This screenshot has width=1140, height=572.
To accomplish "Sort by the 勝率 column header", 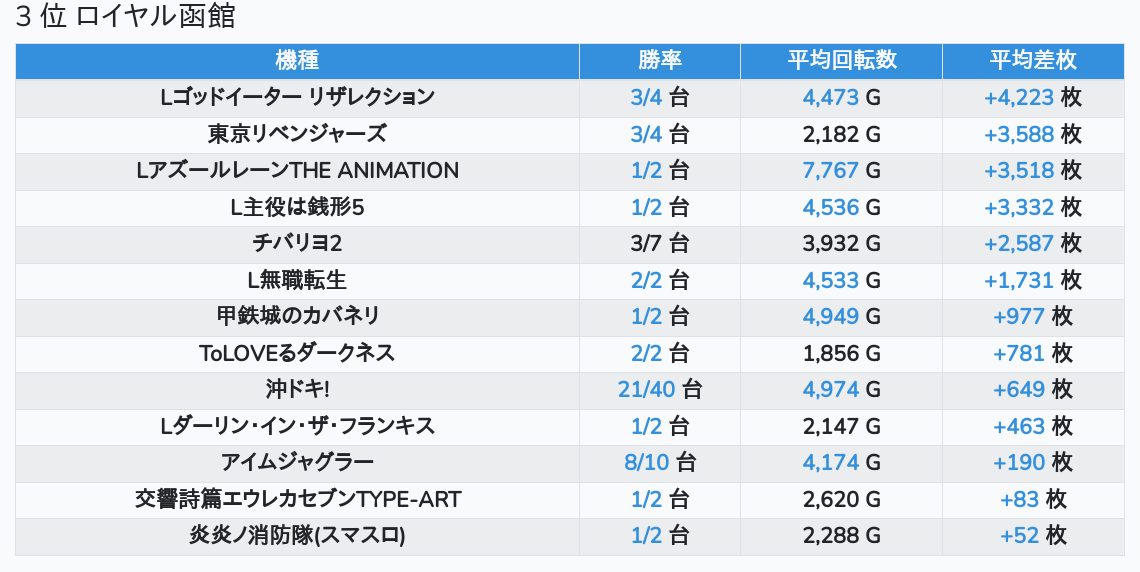I will [659, 60].
